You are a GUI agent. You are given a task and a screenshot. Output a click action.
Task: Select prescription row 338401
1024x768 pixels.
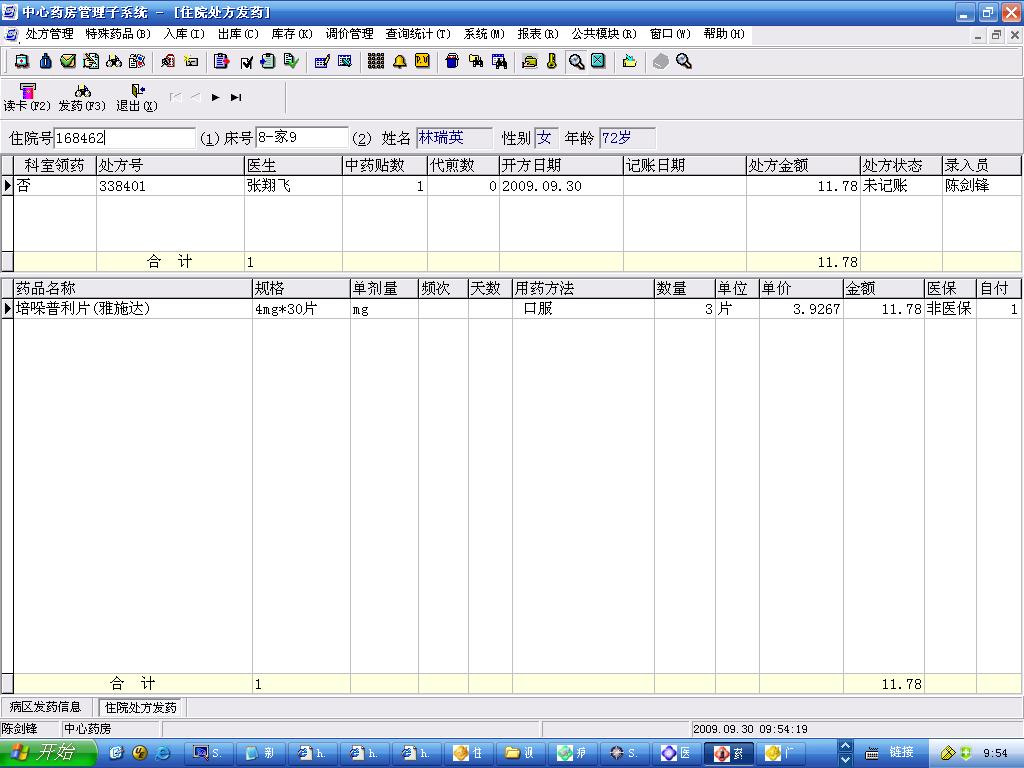tap(122, 186)
